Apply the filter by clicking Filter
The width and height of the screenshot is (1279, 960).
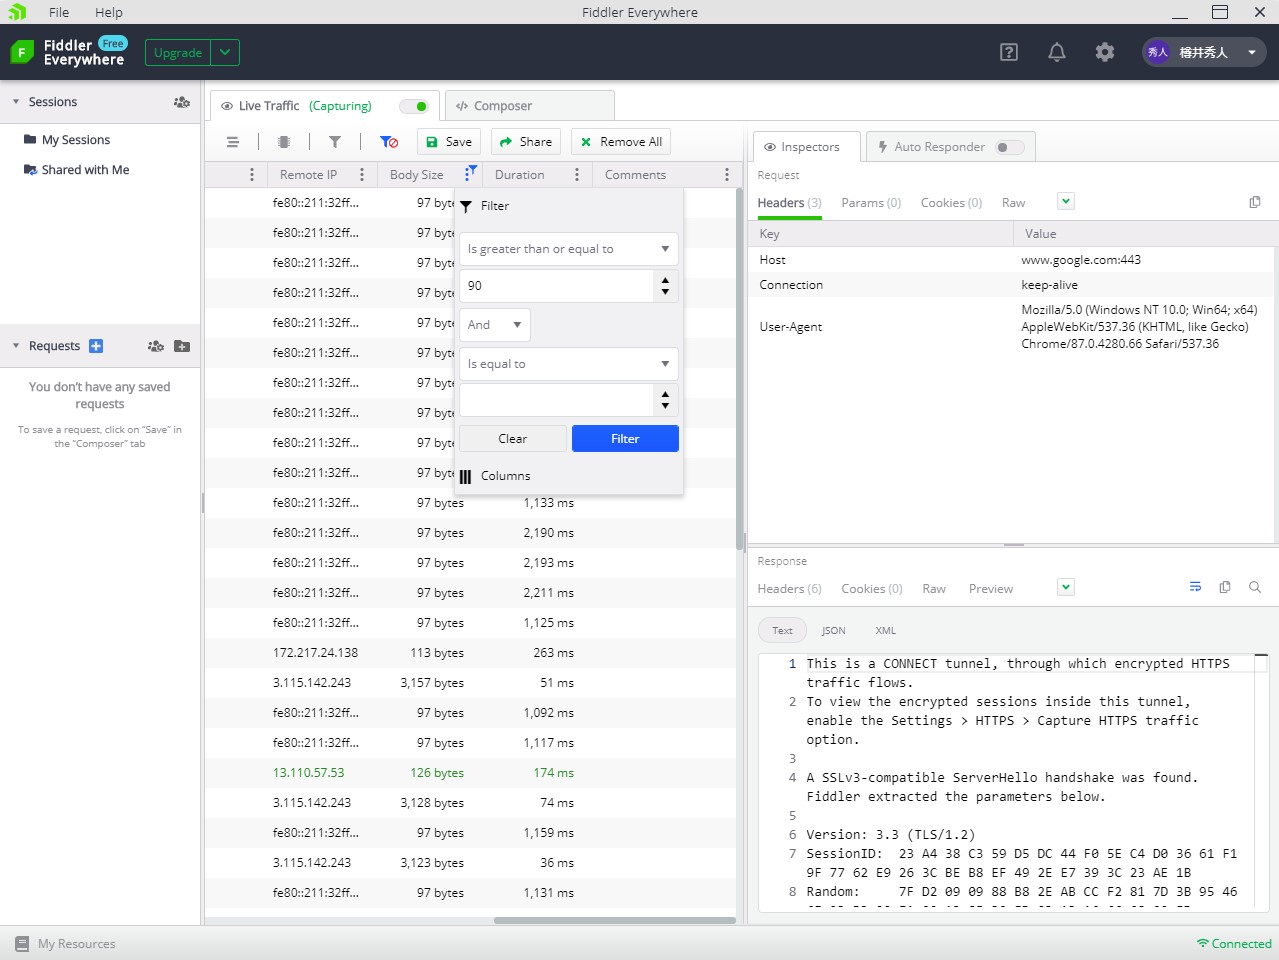tap(624, 438)
